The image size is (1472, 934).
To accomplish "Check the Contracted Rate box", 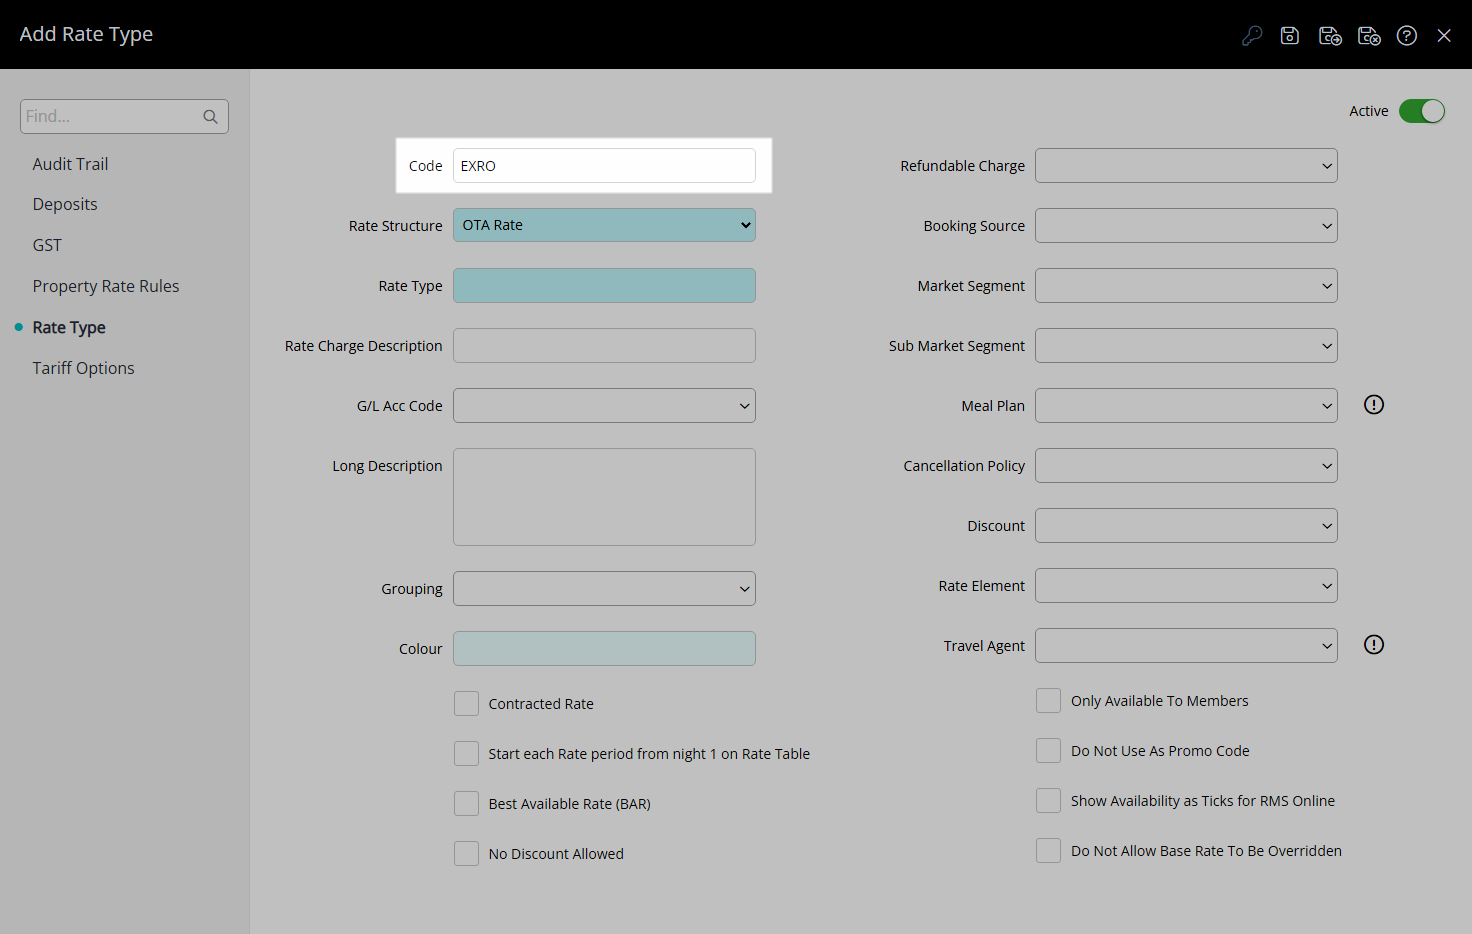I will pyautogui.click(x=466, y=704).
